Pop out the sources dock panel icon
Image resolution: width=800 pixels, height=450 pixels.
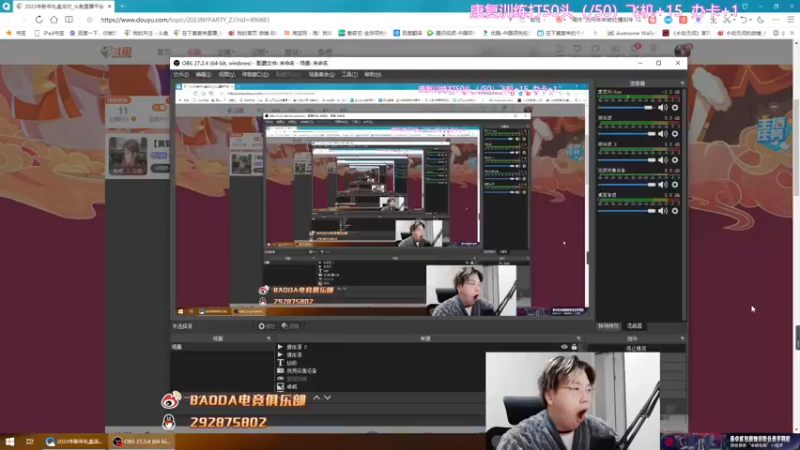pos(578,338)
